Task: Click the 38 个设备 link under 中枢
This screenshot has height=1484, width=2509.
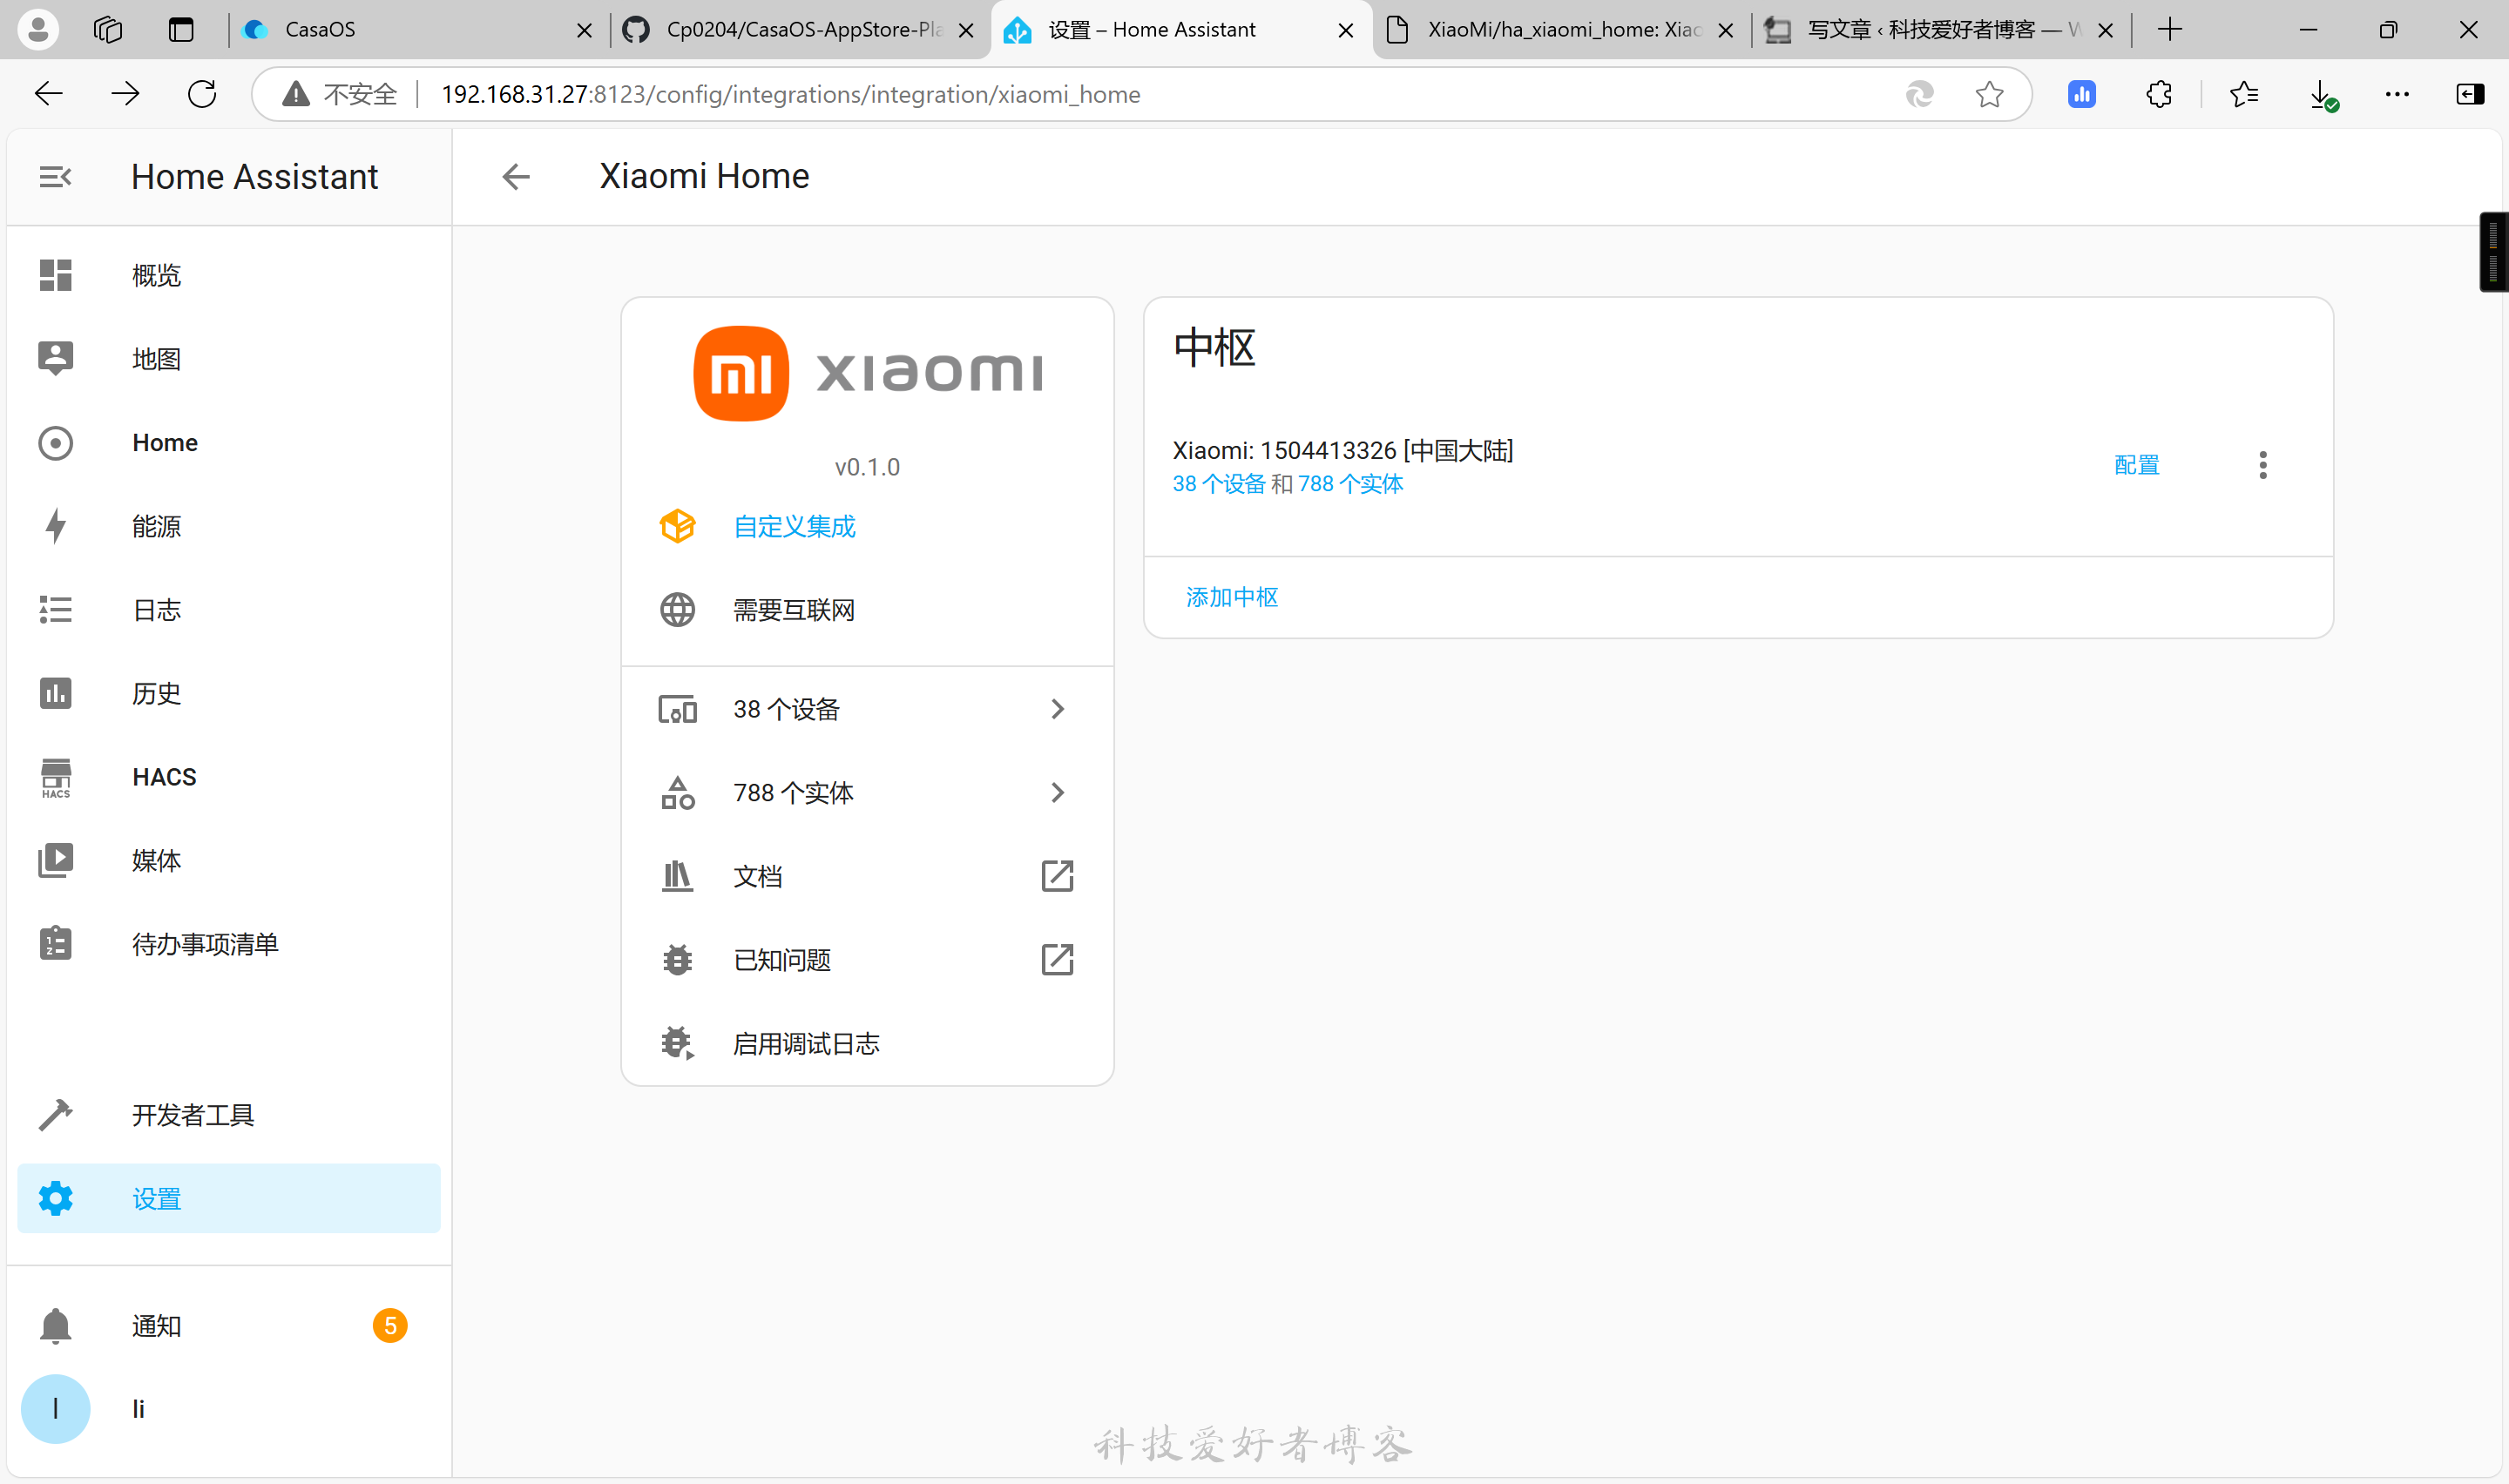Action: (1219, 484)
